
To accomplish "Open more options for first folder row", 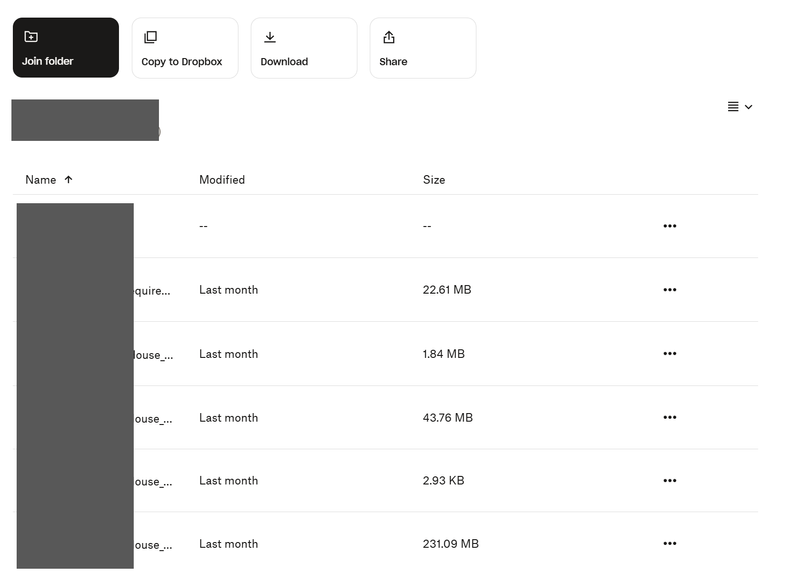I will tap(670, 226).
